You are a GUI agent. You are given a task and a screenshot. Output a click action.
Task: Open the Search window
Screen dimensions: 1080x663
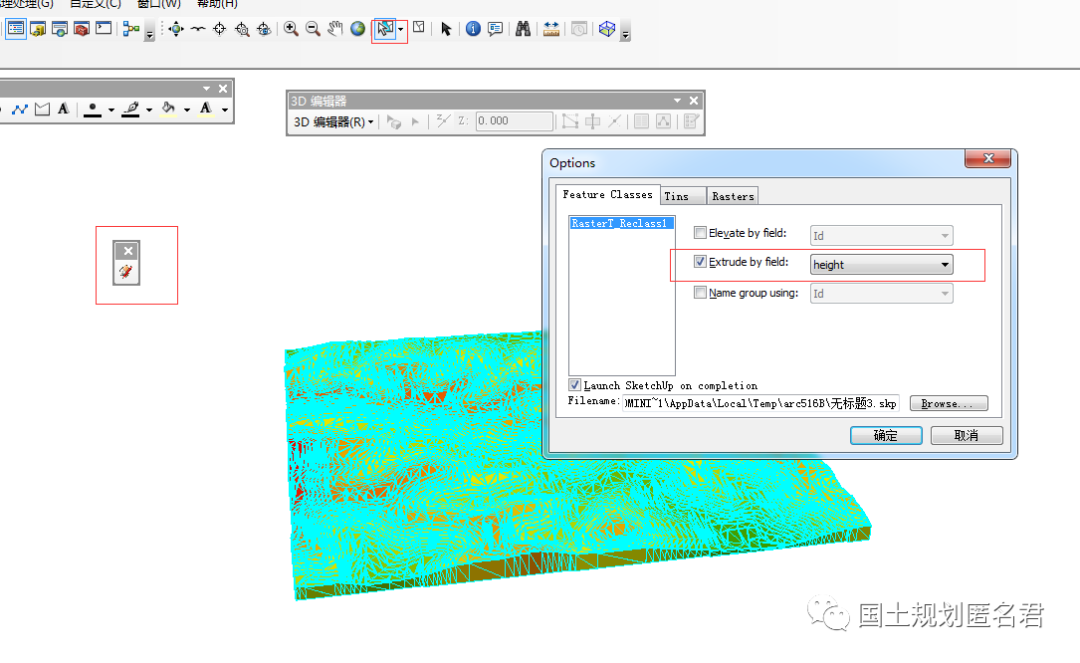(60, 29)
